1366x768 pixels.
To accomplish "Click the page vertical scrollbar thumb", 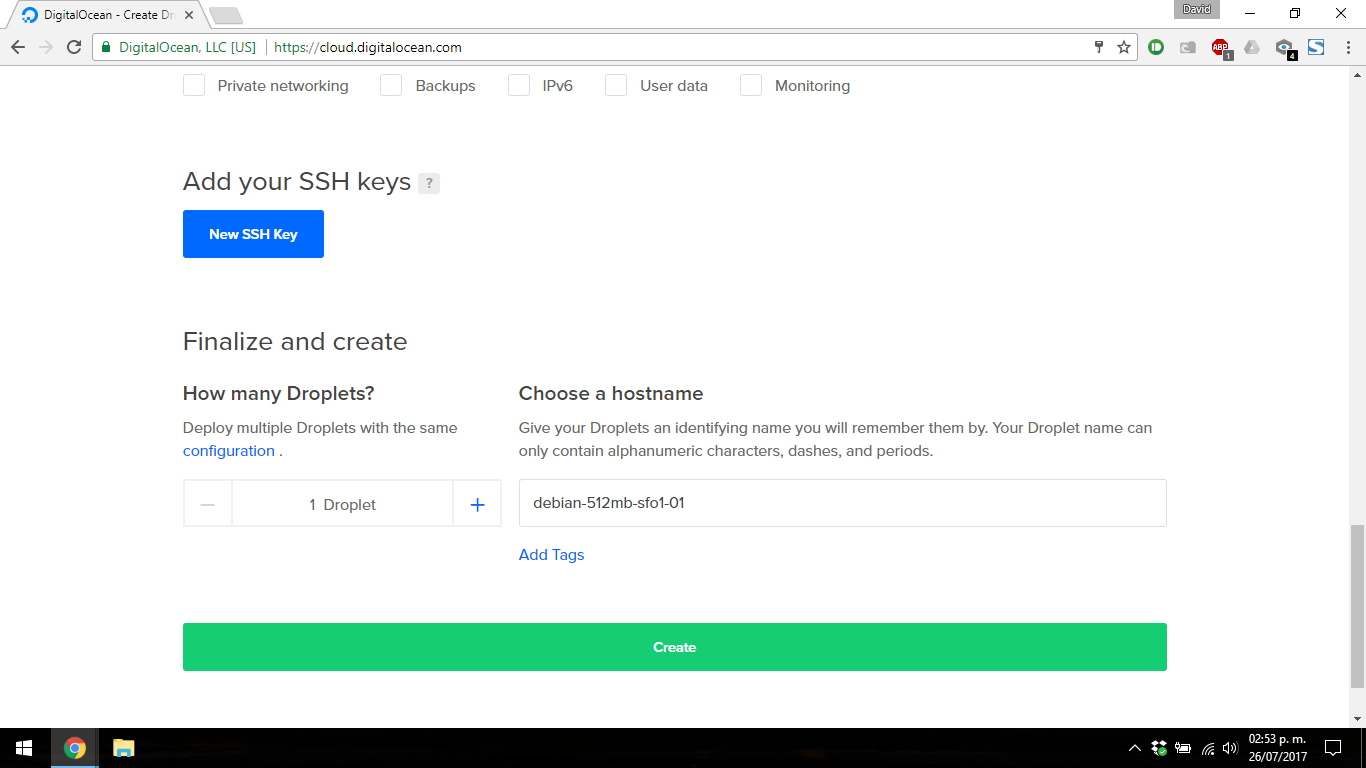I will (1357, 606).
